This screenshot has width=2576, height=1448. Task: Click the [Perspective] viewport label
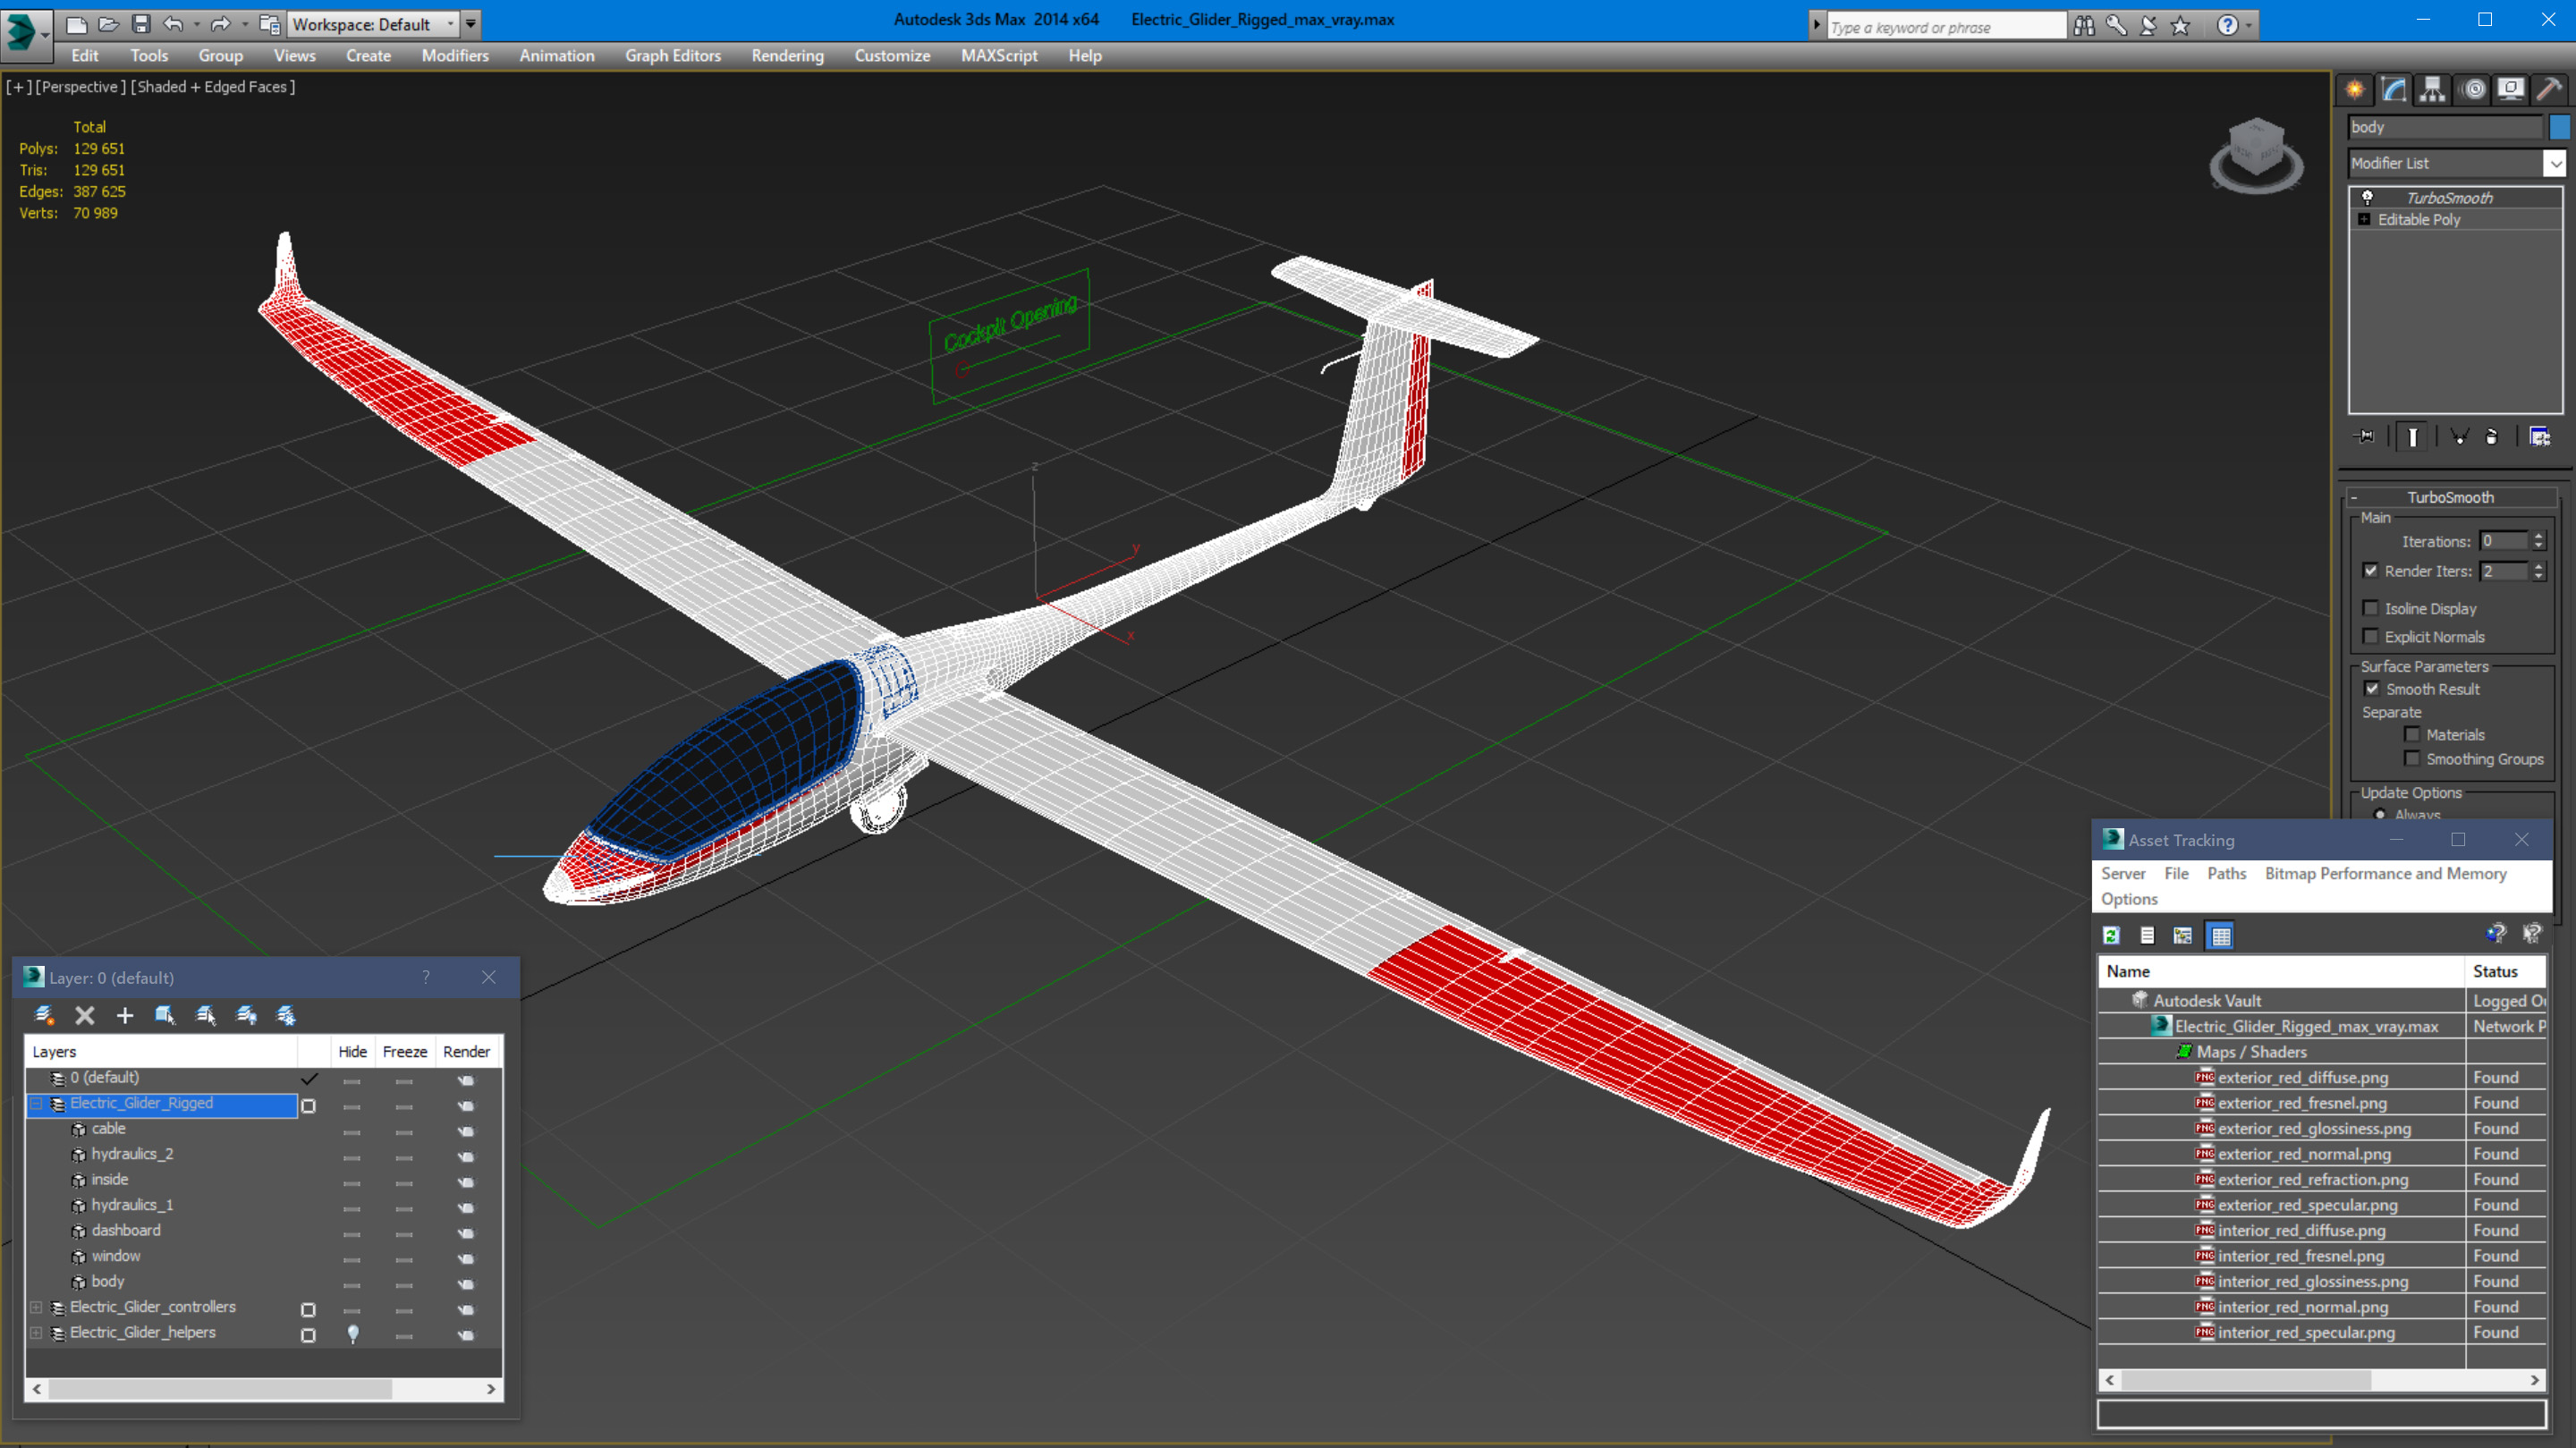81,87
